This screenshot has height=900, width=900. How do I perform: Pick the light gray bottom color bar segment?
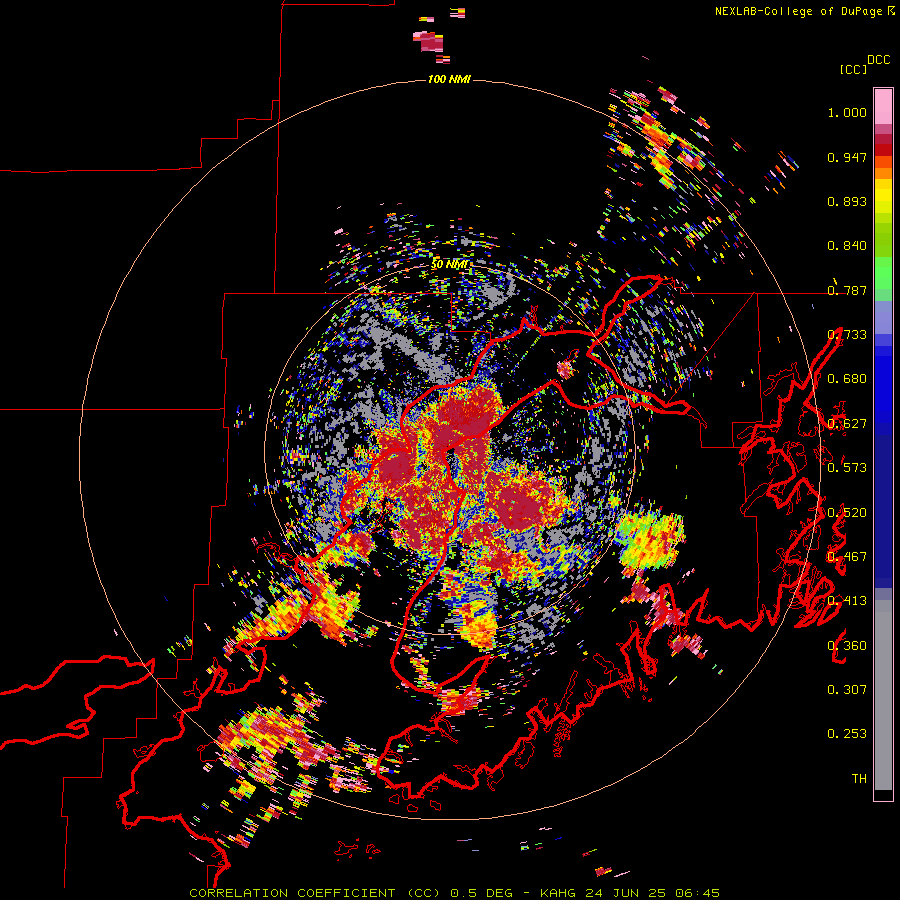click(x=883, y=700)
